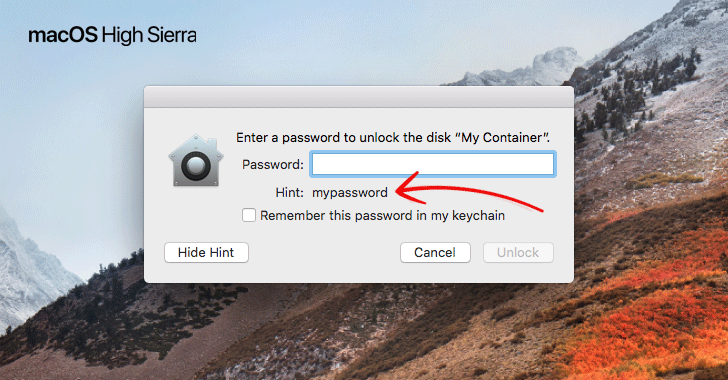Image resolution: width=728 pixels, height=380 pixels.
Task: Click the empty dialog area below the vault icon
Action: (x=195, y=214)
